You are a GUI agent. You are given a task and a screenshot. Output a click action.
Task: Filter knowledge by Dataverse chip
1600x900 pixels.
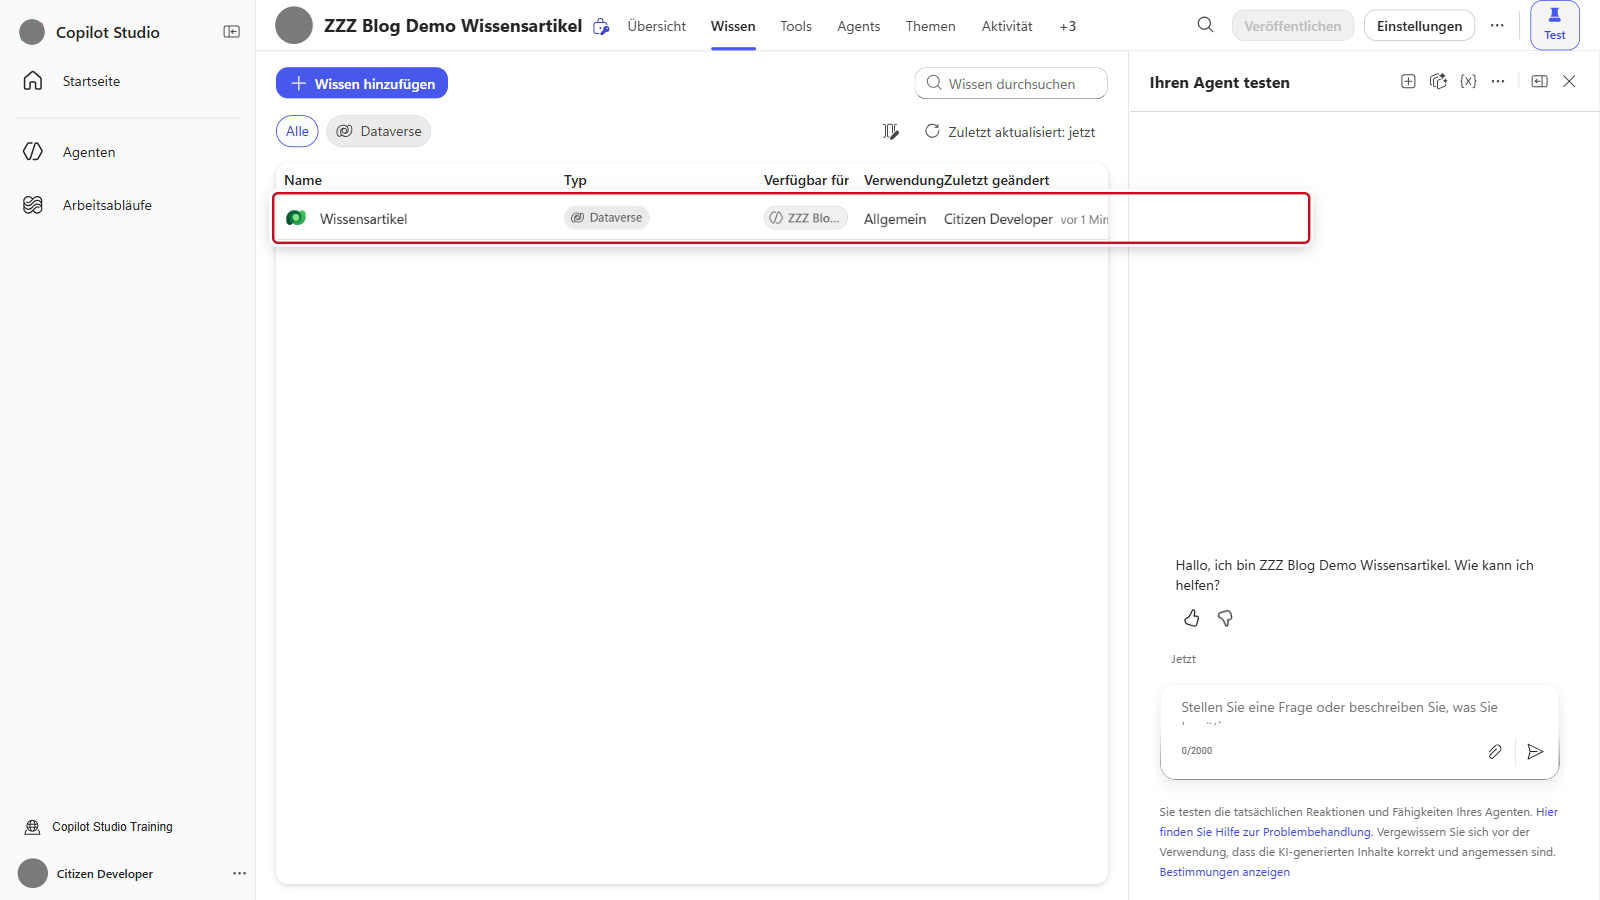pyautogui.click(x=379, y=131)
